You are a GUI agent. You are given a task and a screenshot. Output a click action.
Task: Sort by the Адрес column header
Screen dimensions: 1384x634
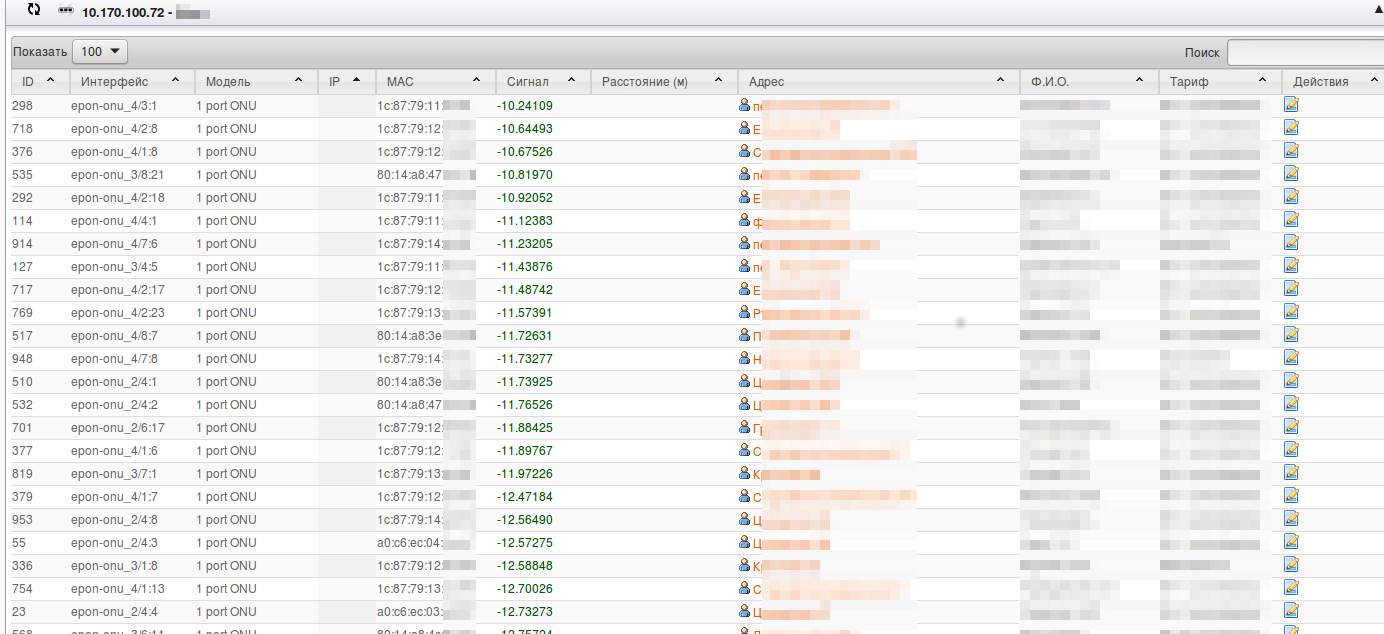point(878,82)
